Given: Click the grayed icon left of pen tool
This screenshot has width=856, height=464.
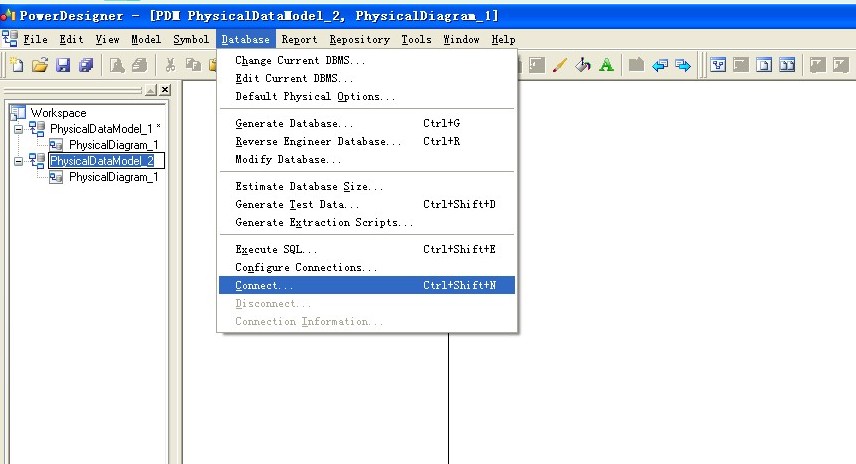Looking at the screenshot, I should 537,66.
